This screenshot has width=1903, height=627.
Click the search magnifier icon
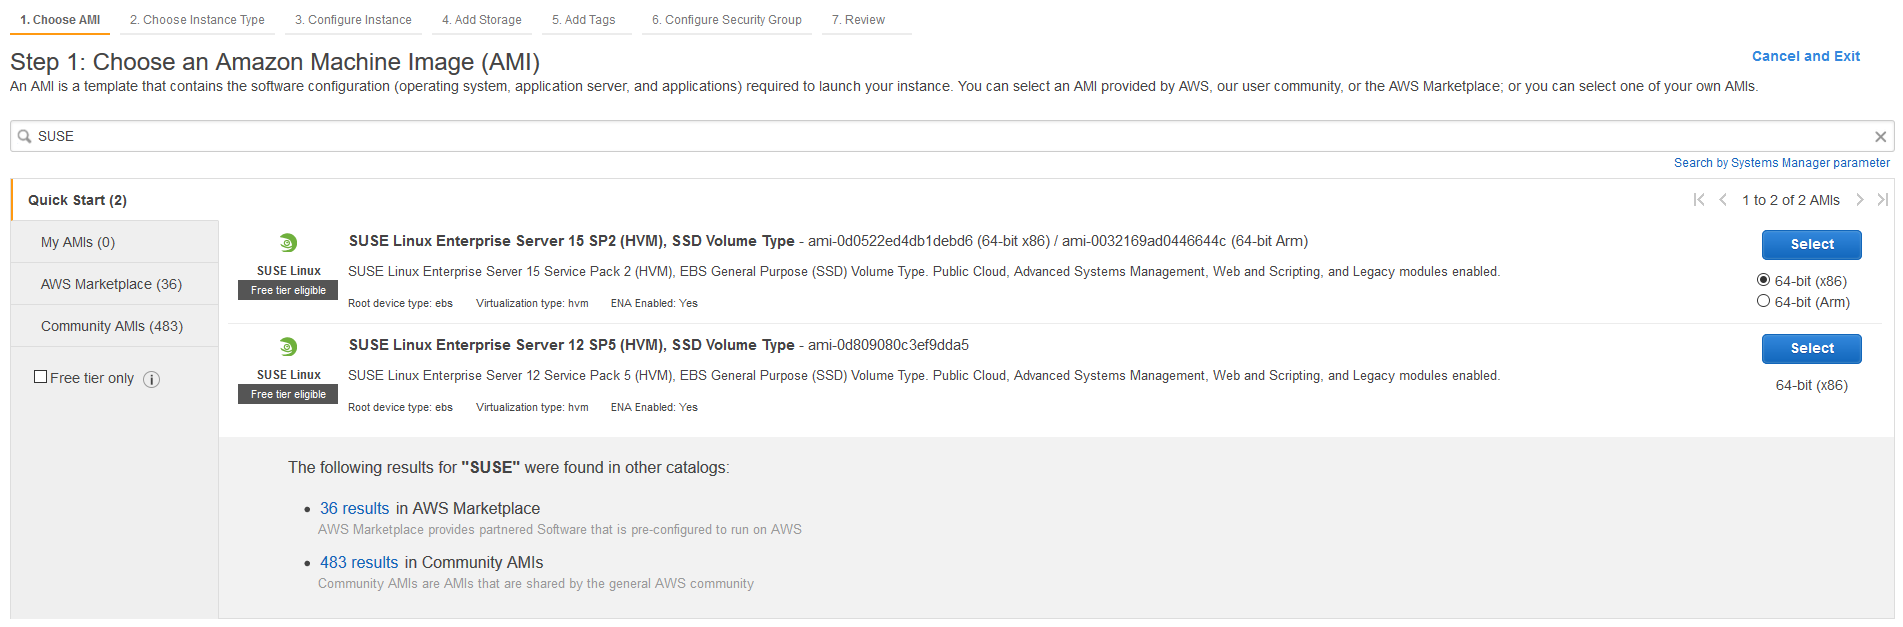point(24,136)
